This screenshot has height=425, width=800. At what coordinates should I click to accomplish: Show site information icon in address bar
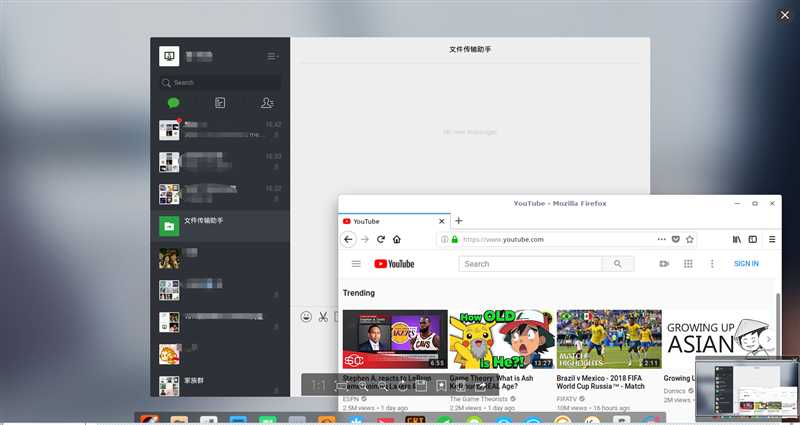444,239
